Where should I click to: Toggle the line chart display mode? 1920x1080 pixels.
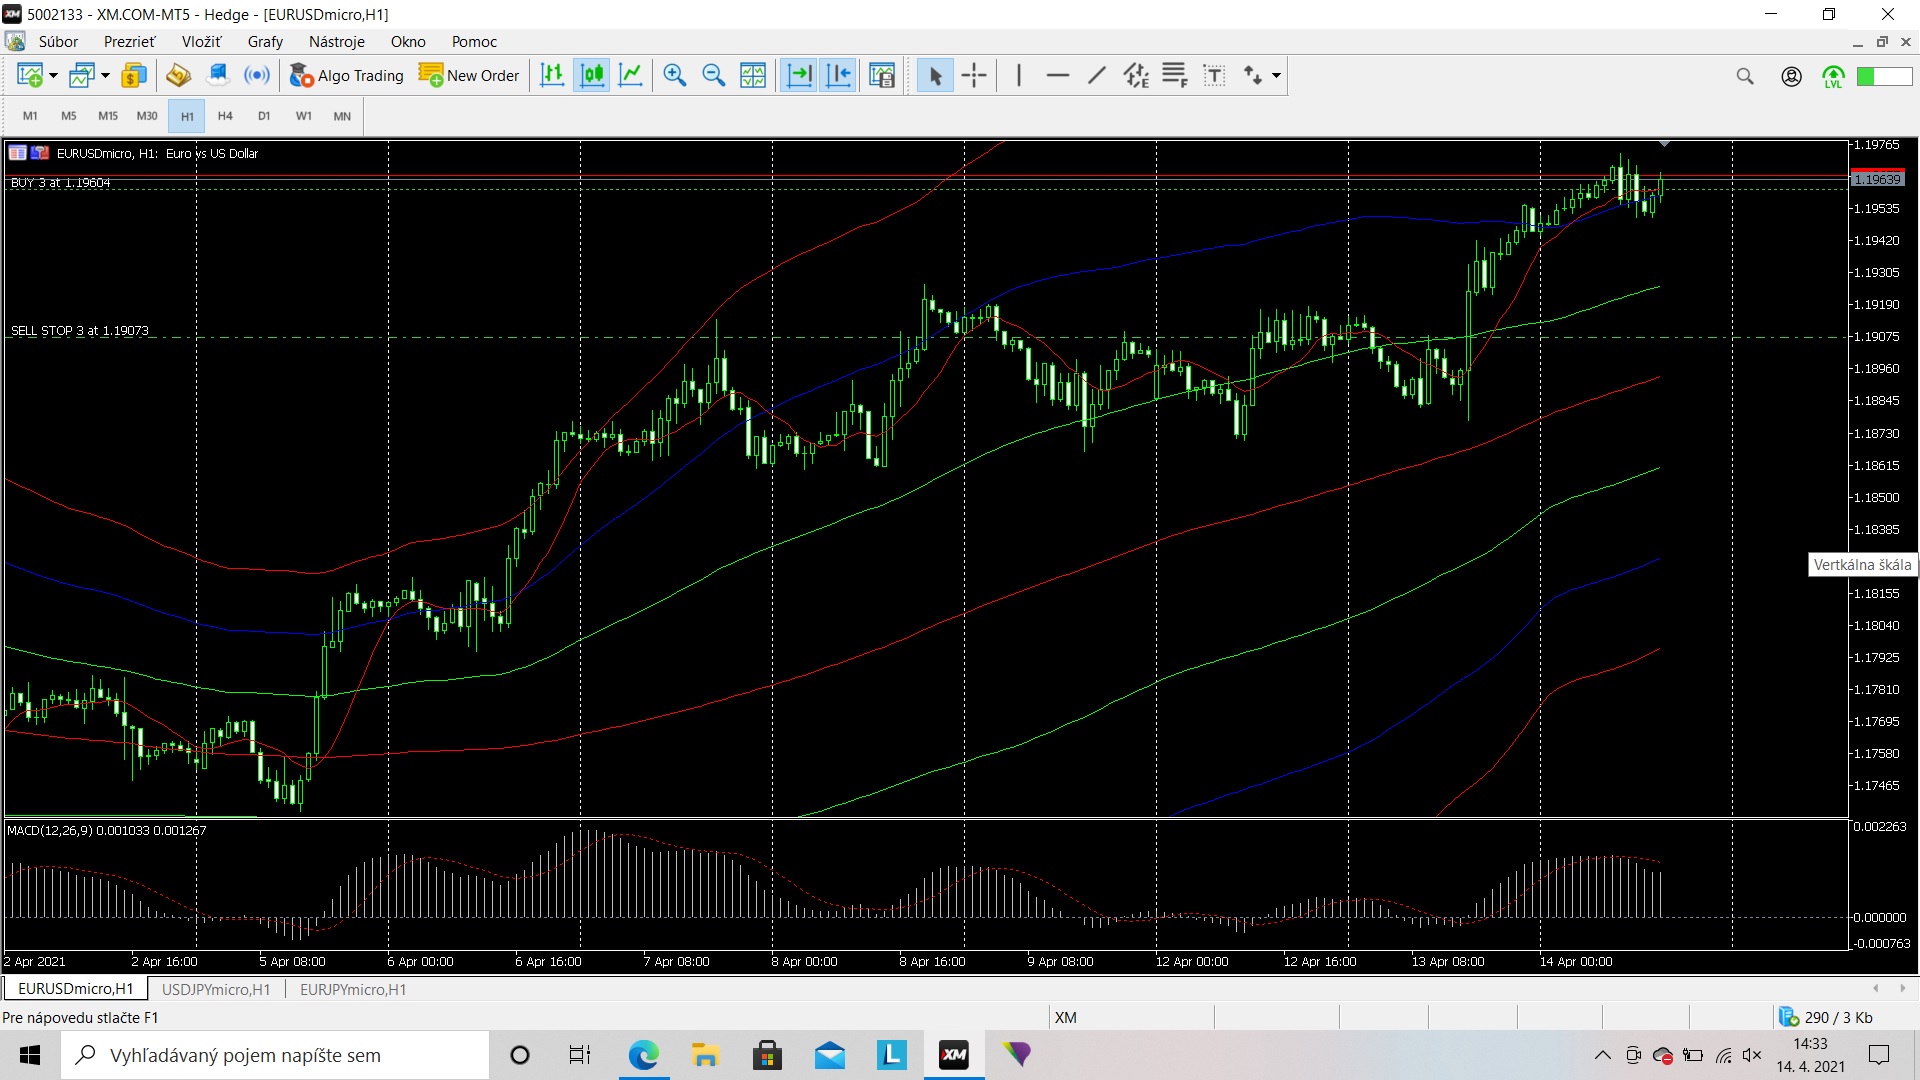631,75
